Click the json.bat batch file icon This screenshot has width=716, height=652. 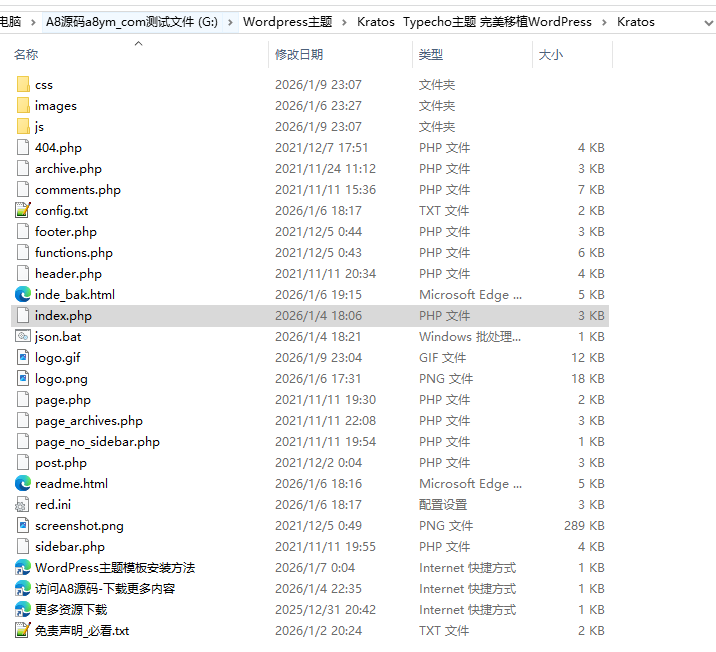pyautogui.click(x=23, y=337)
